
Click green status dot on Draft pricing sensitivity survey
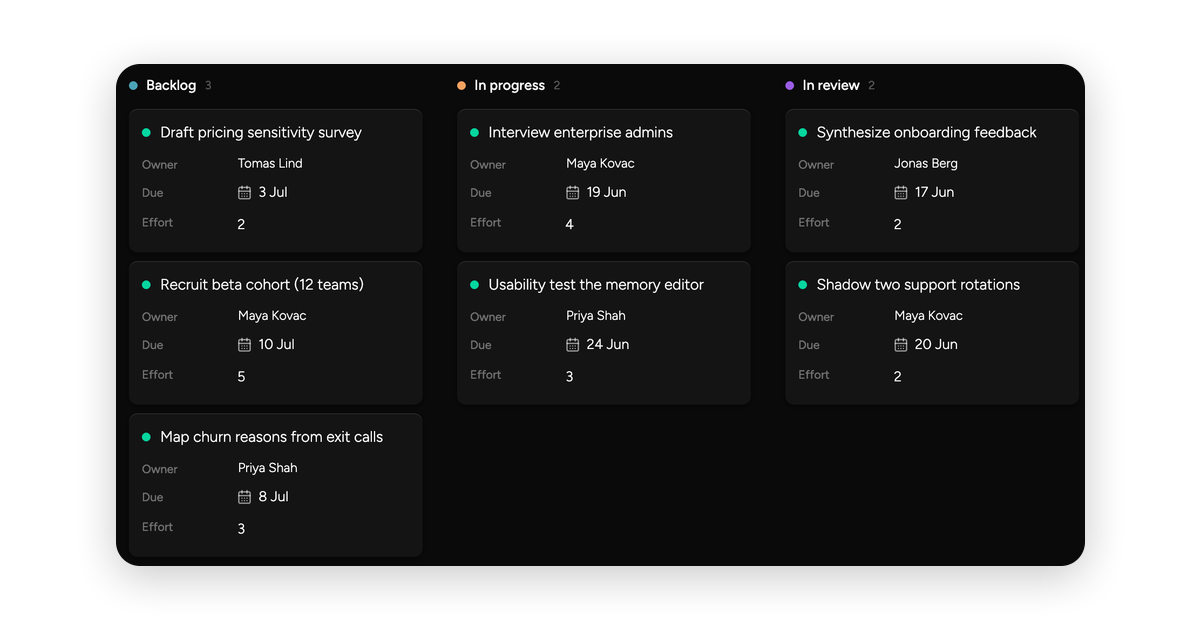pos(146,132)
